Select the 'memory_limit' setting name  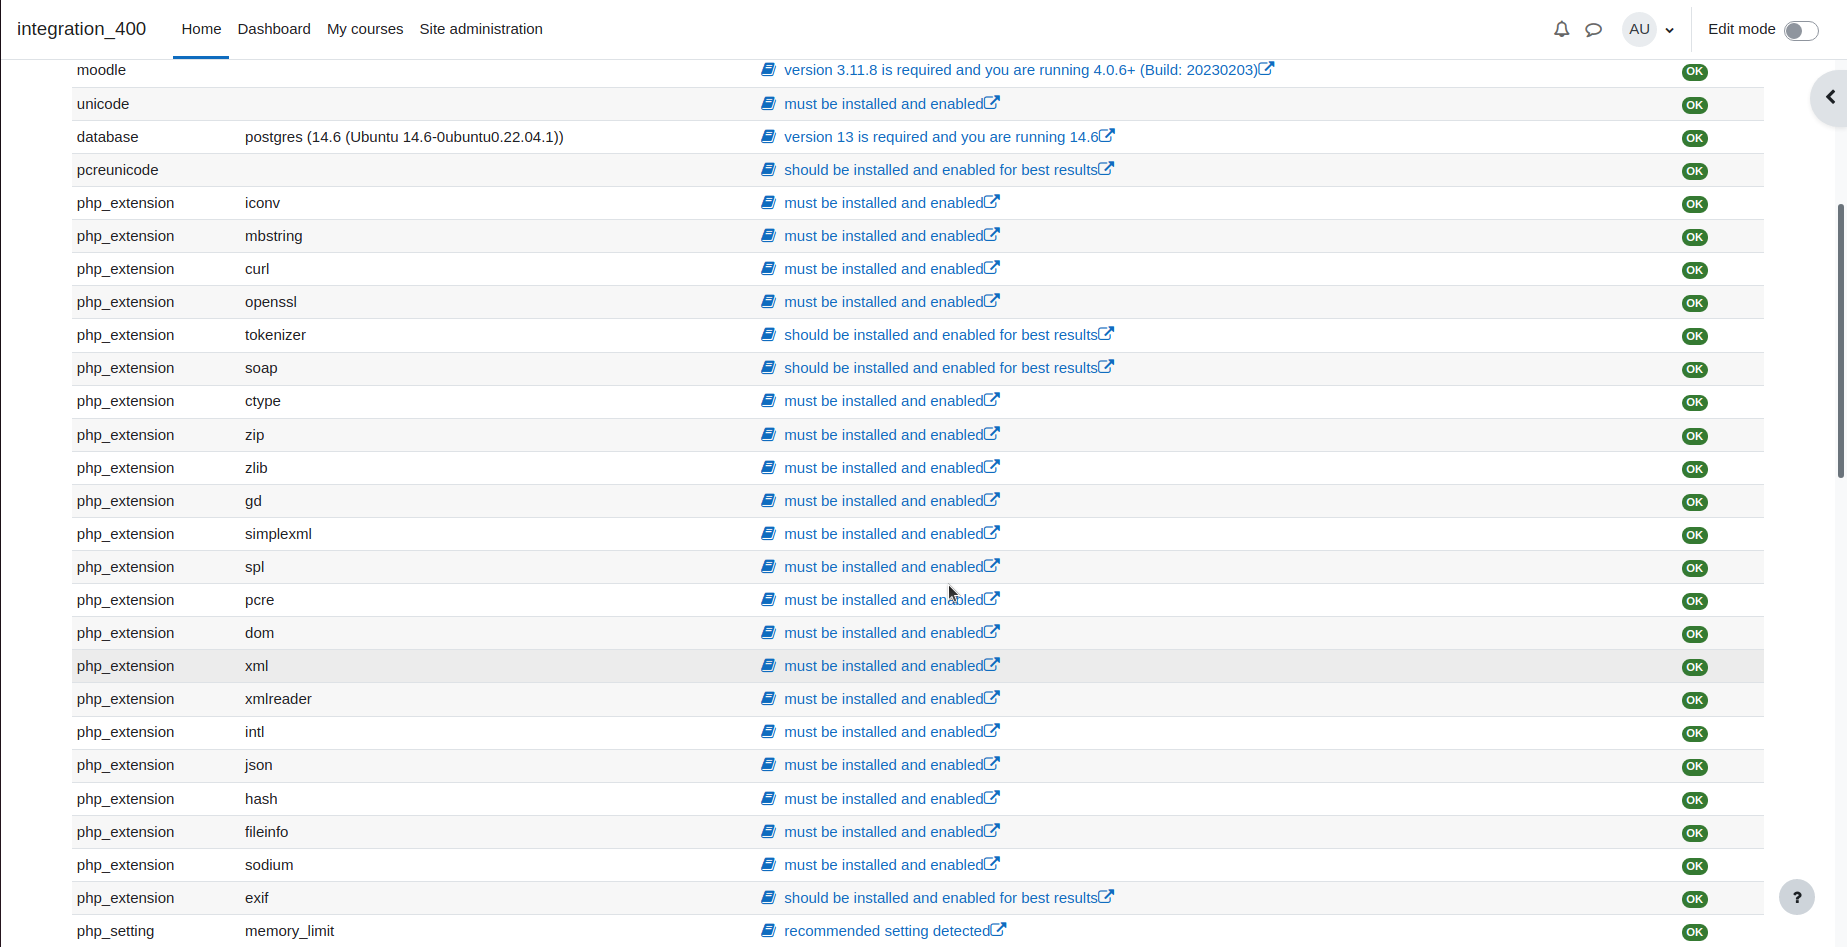(x=289, y=931)
